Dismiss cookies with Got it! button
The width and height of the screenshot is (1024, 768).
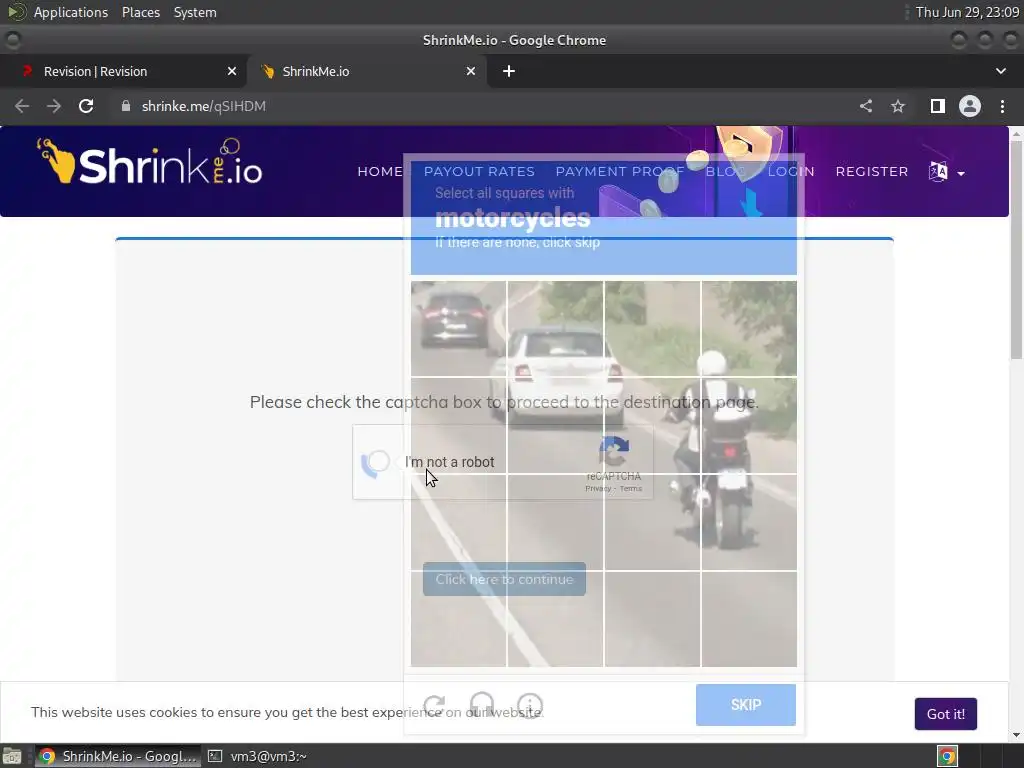[946, 714]
